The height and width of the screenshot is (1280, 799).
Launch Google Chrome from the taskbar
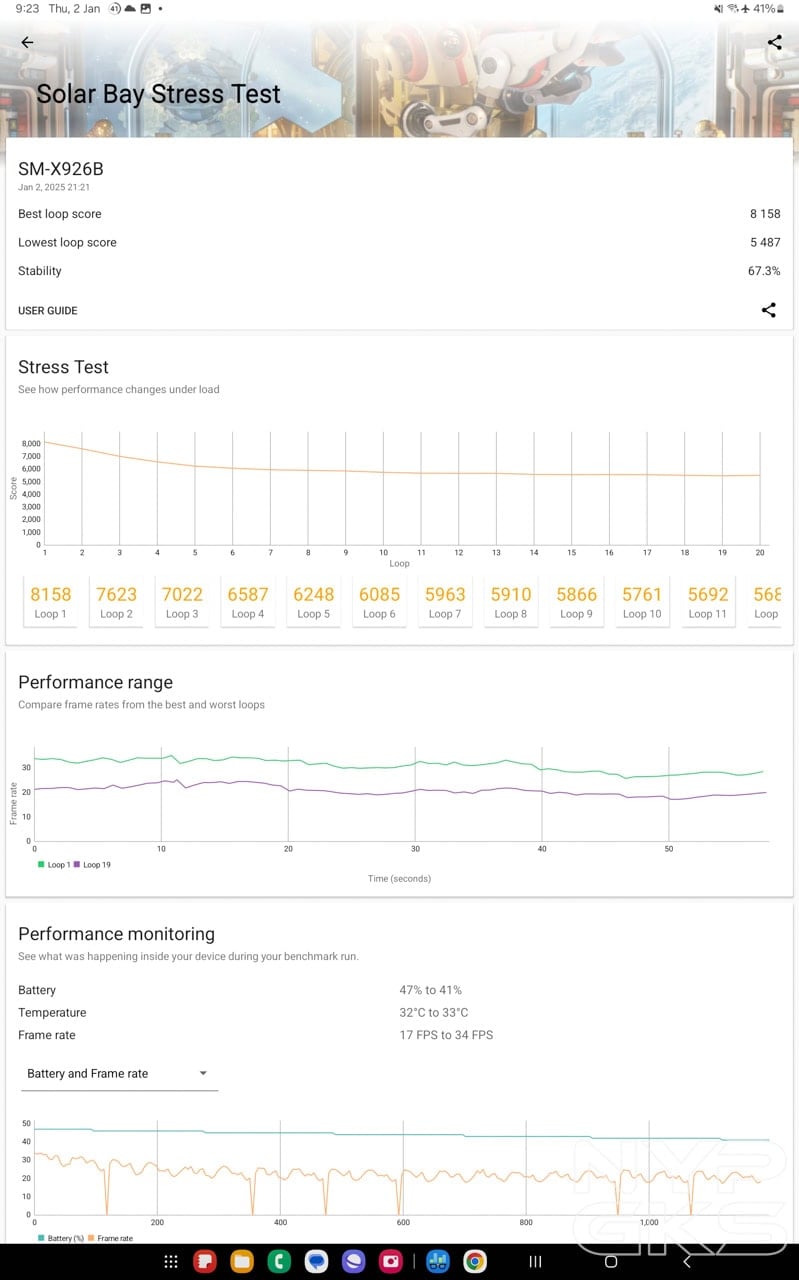tap(475, 1262)
